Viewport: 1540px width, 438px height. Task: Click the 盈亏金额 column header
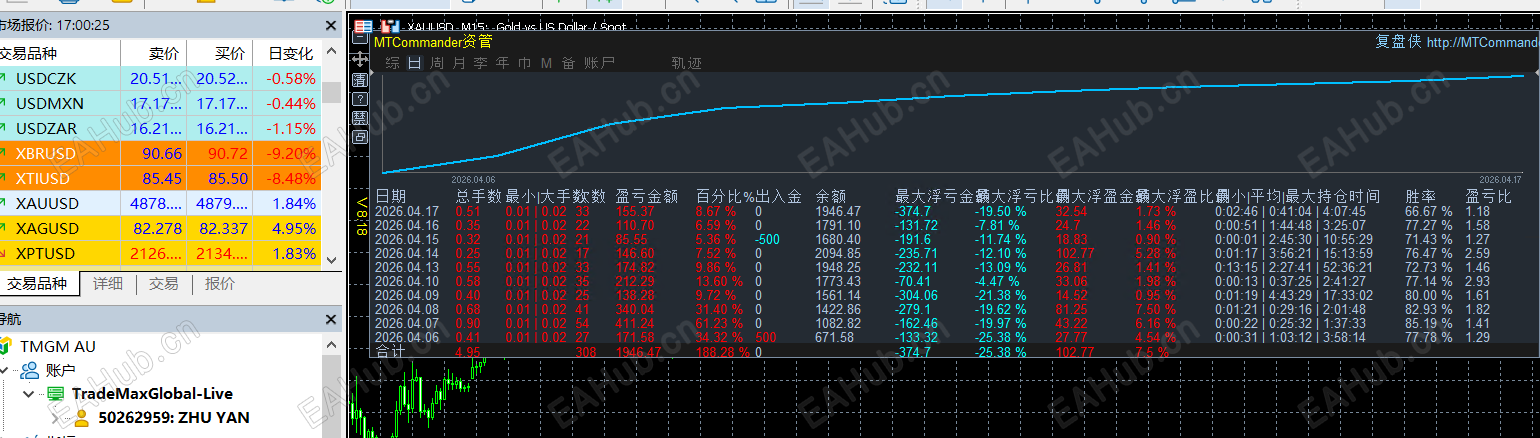click(647, 197)
